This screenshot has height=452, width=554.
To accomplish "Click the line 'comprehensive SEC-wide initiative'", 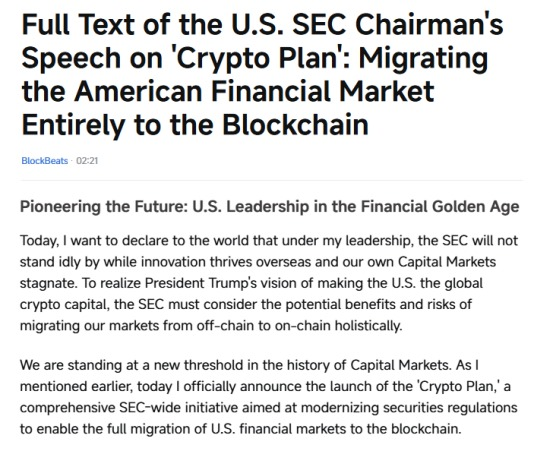I will tap(269, 408).
